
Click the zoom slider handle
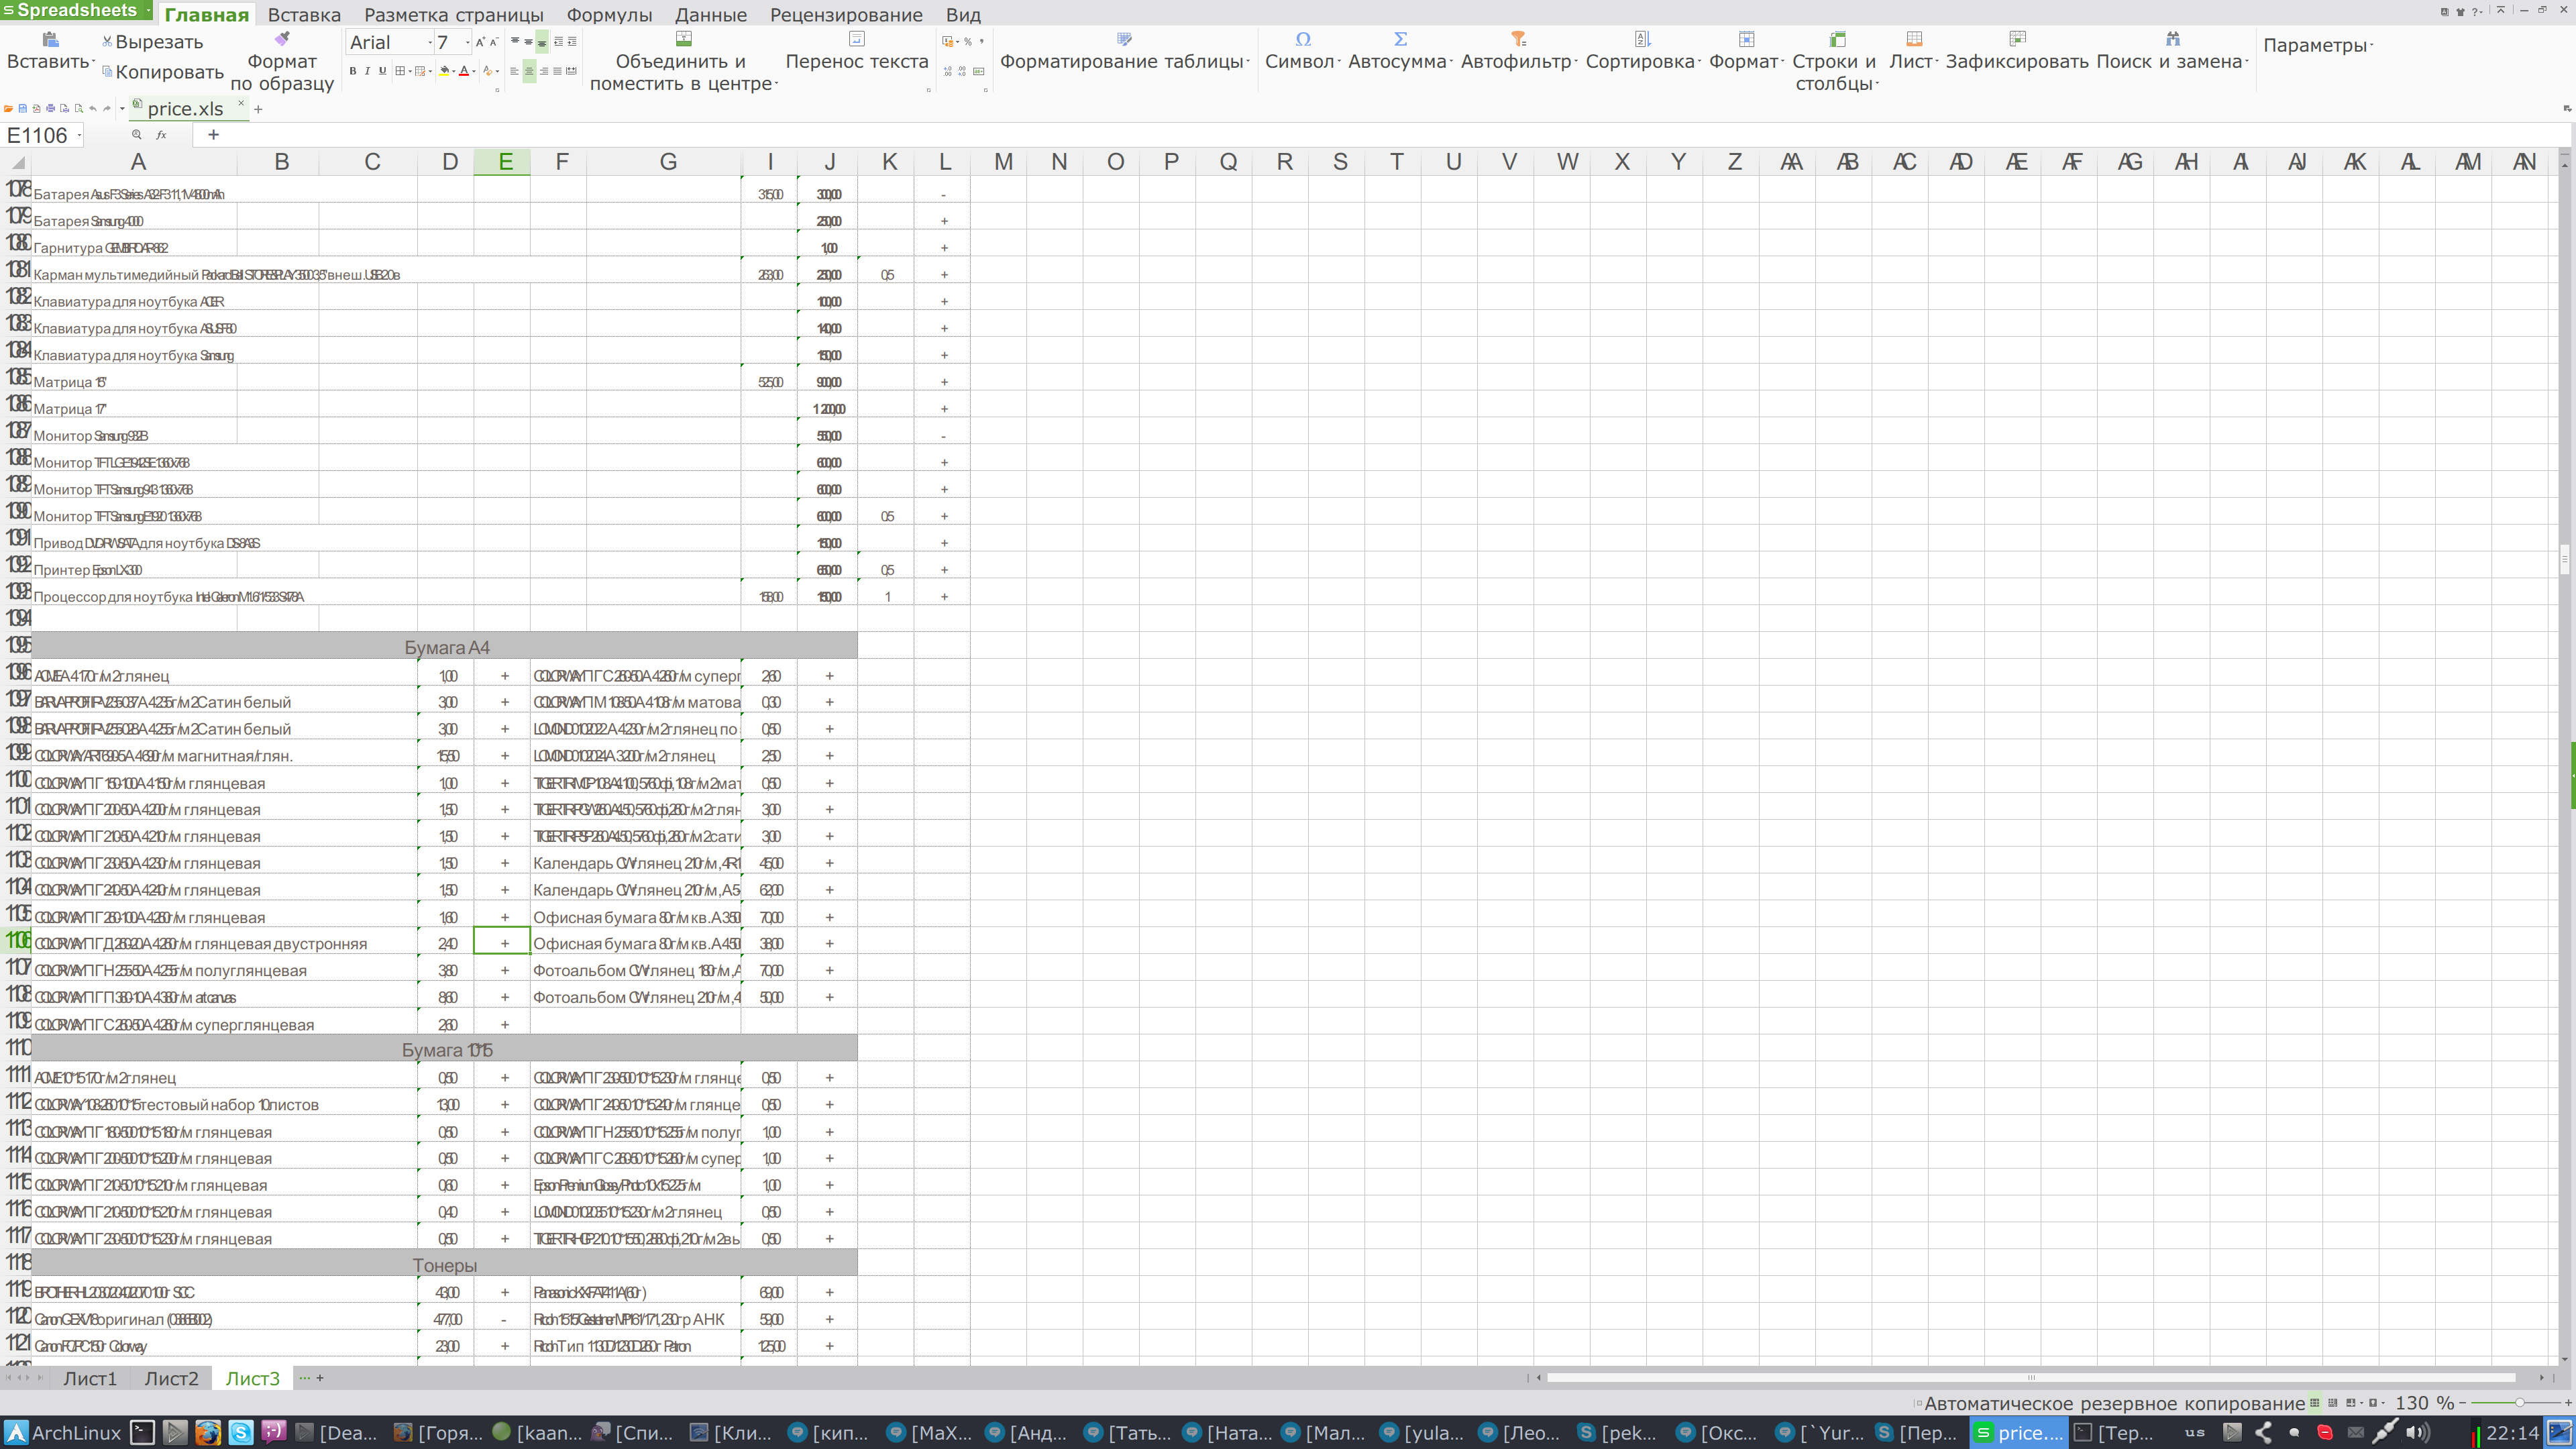(x=2519, y=1403)
